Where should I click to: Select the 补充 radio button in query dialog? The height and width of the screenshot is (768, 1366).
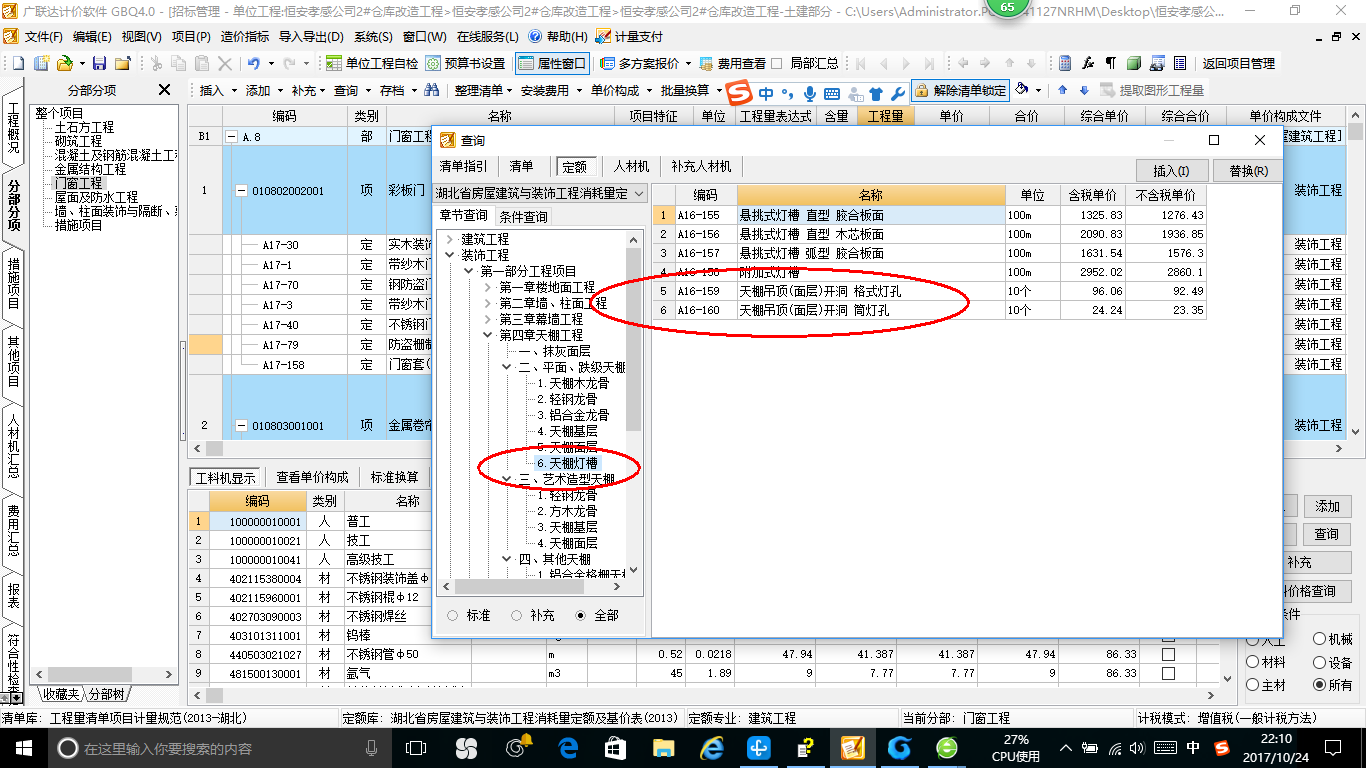[x=516, y=615]
